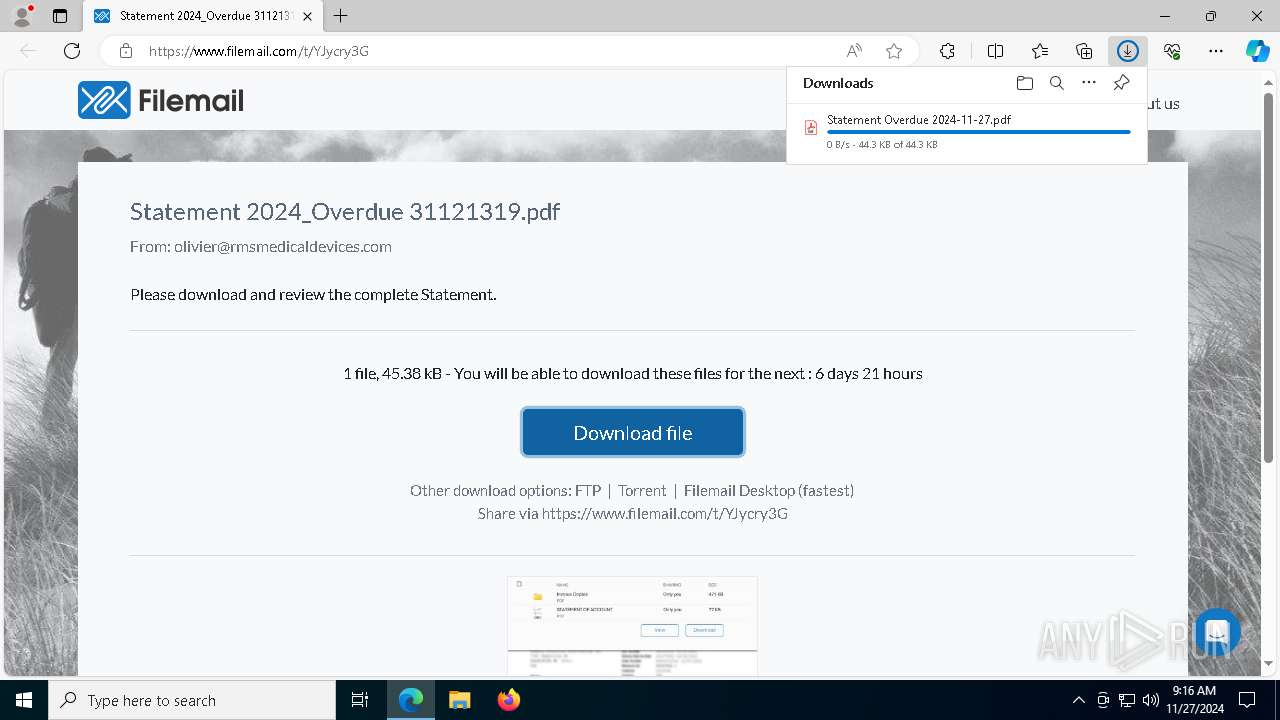
Task: Open File Explorer from taskbar
Action: (459, 700)
